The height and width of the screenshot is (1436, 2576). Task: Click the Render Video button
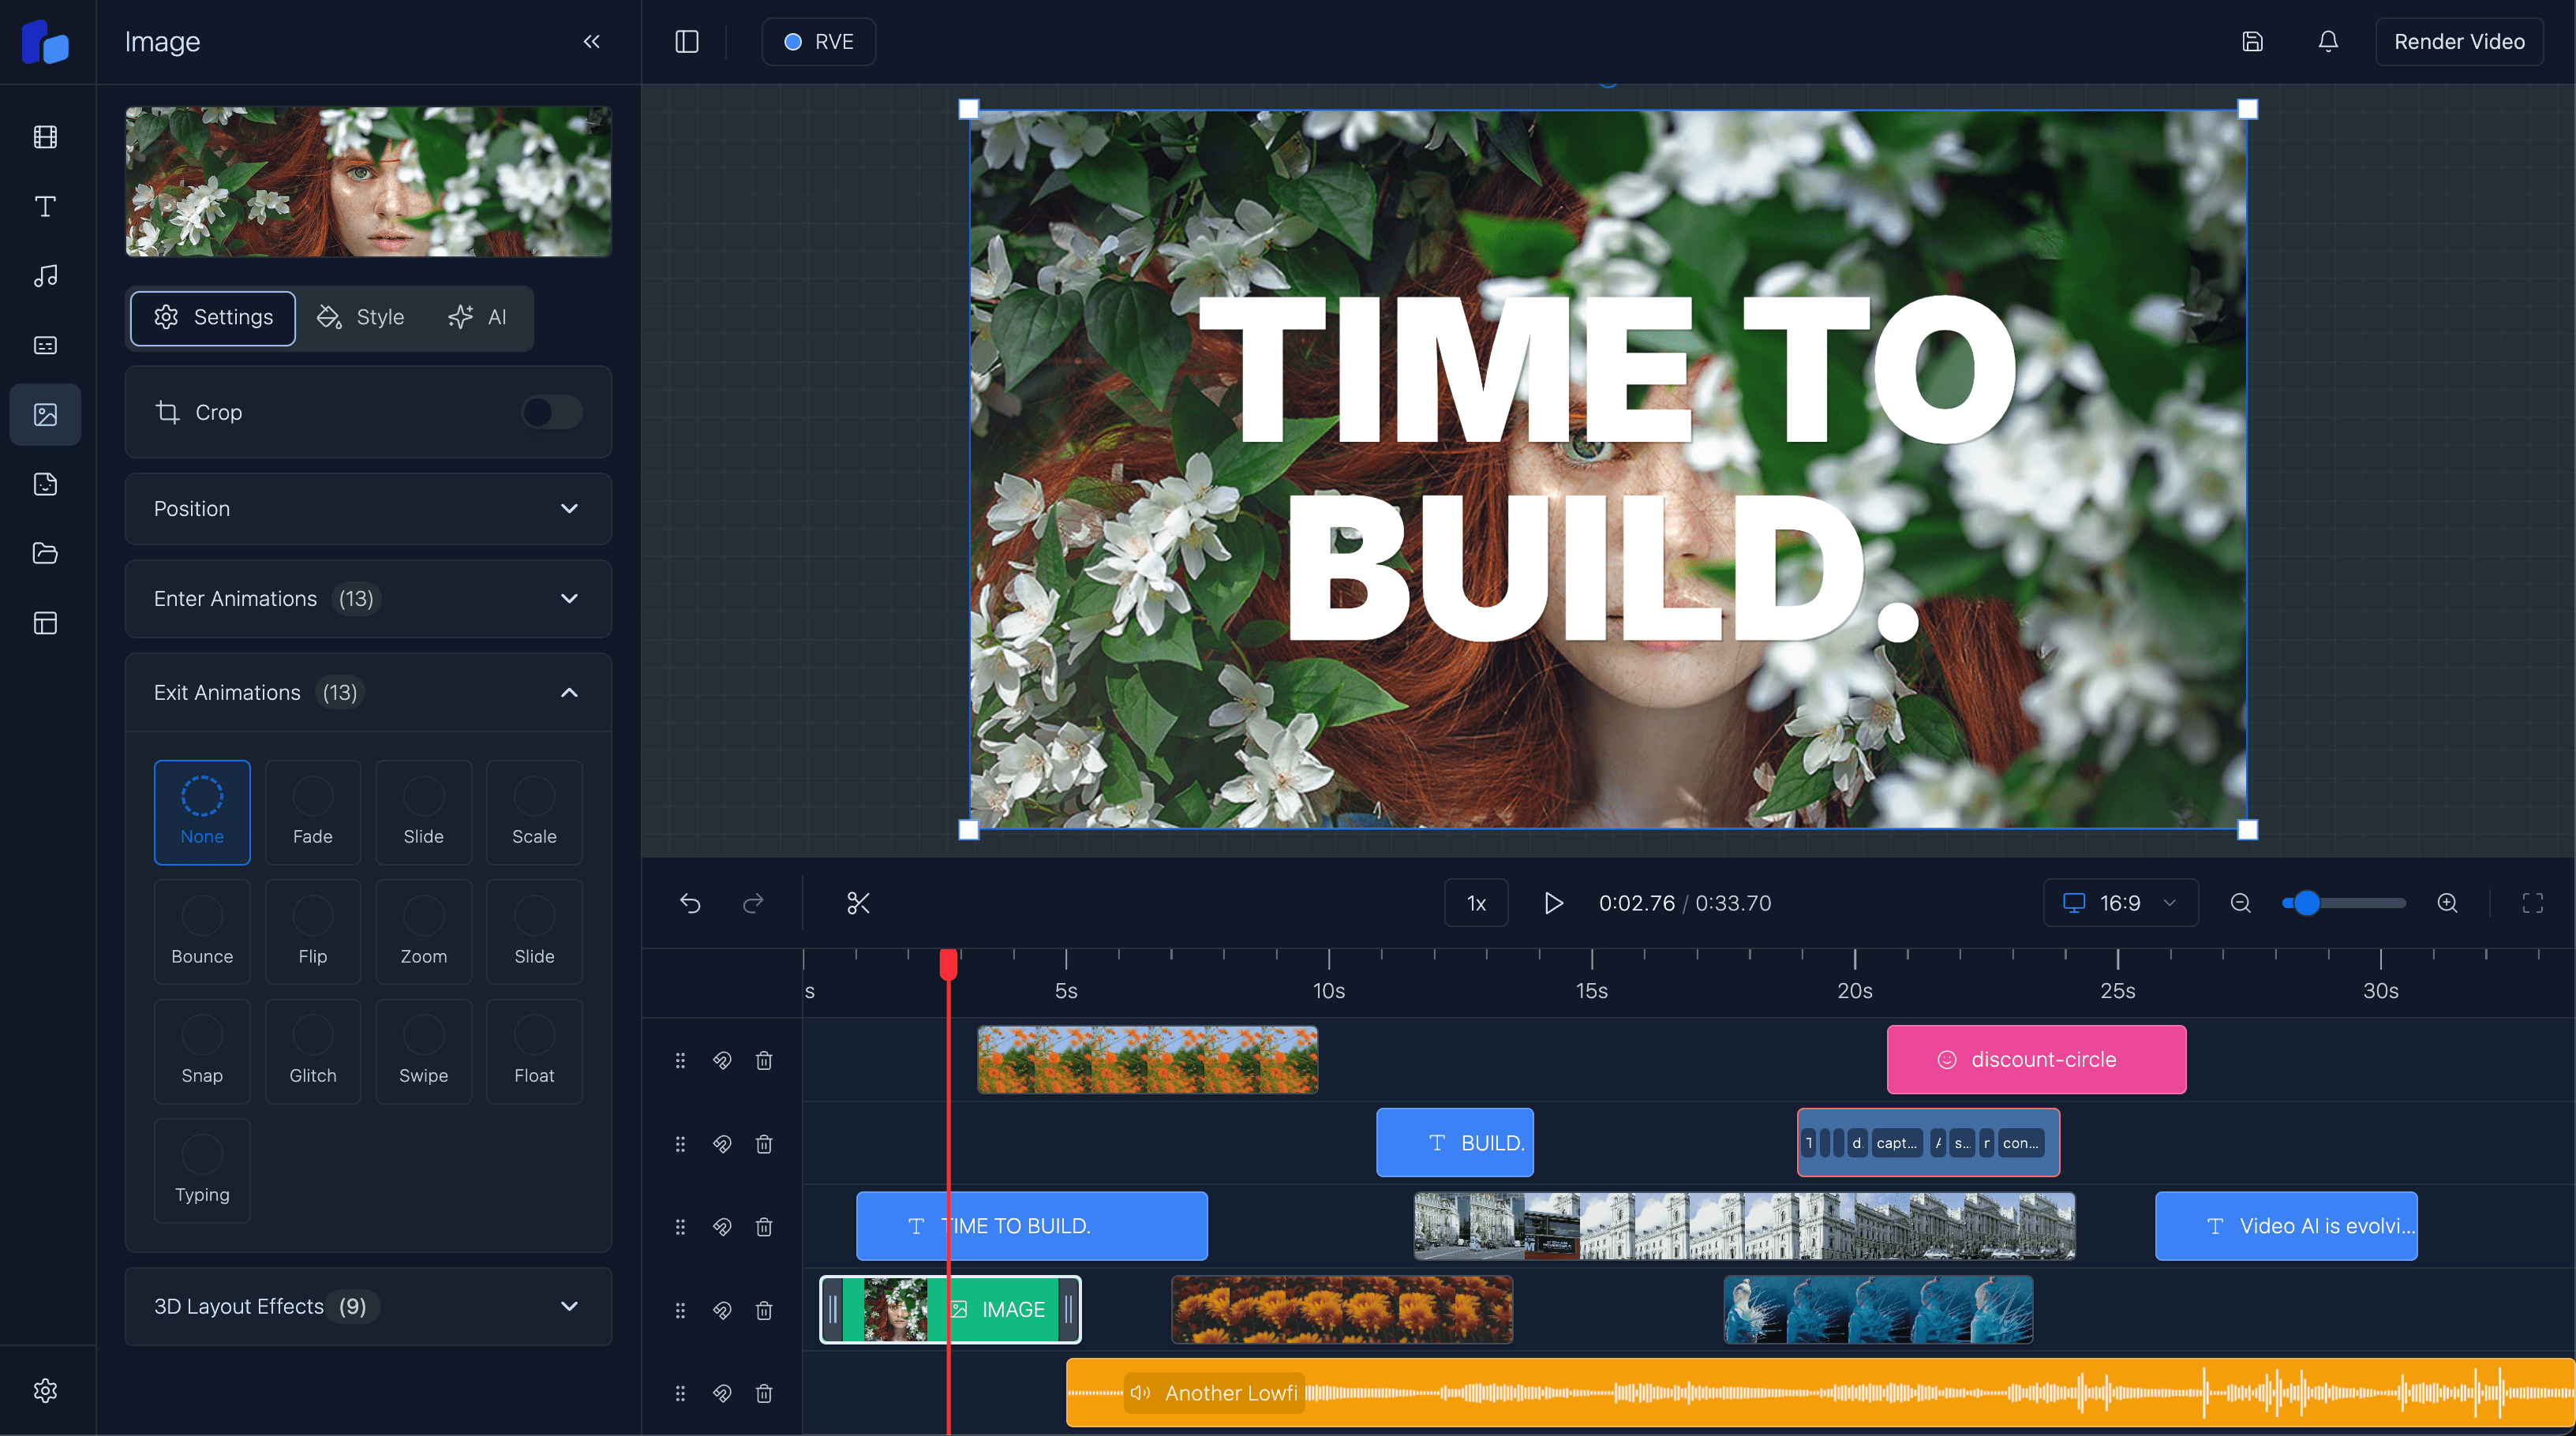[x=2458, y=41]
